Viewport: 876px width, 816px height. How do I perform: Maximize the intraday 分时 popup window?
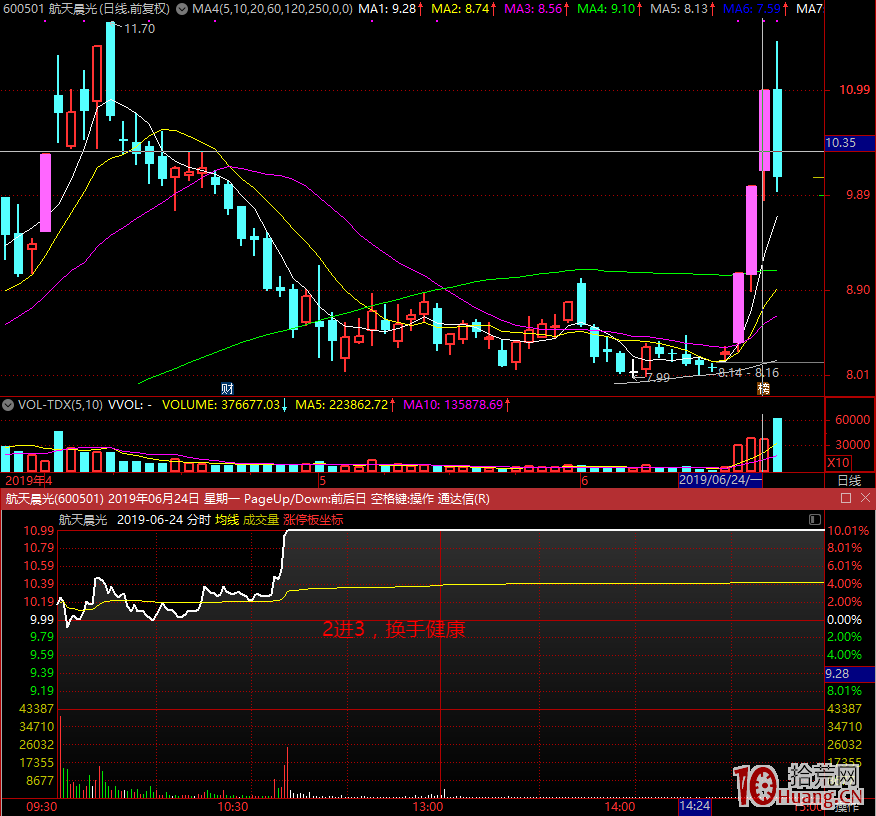point(846,498)
